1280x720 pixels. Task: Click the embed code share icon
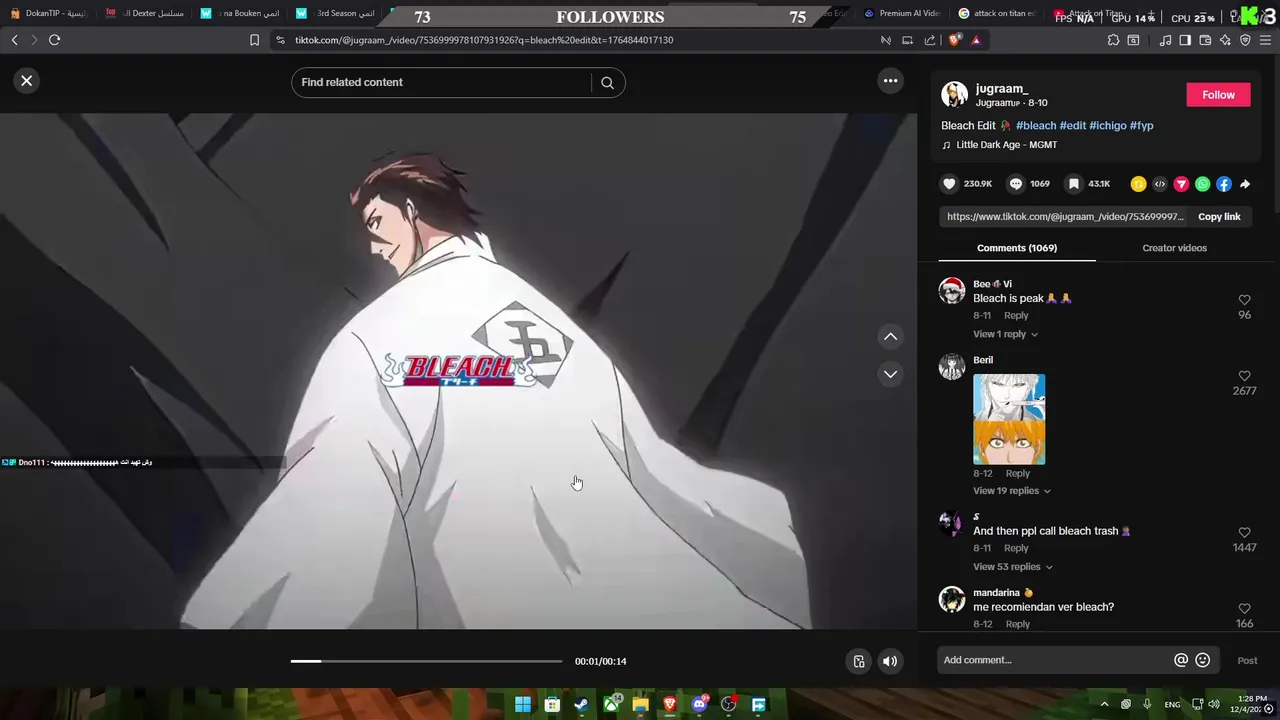(x=1160, y=184)
